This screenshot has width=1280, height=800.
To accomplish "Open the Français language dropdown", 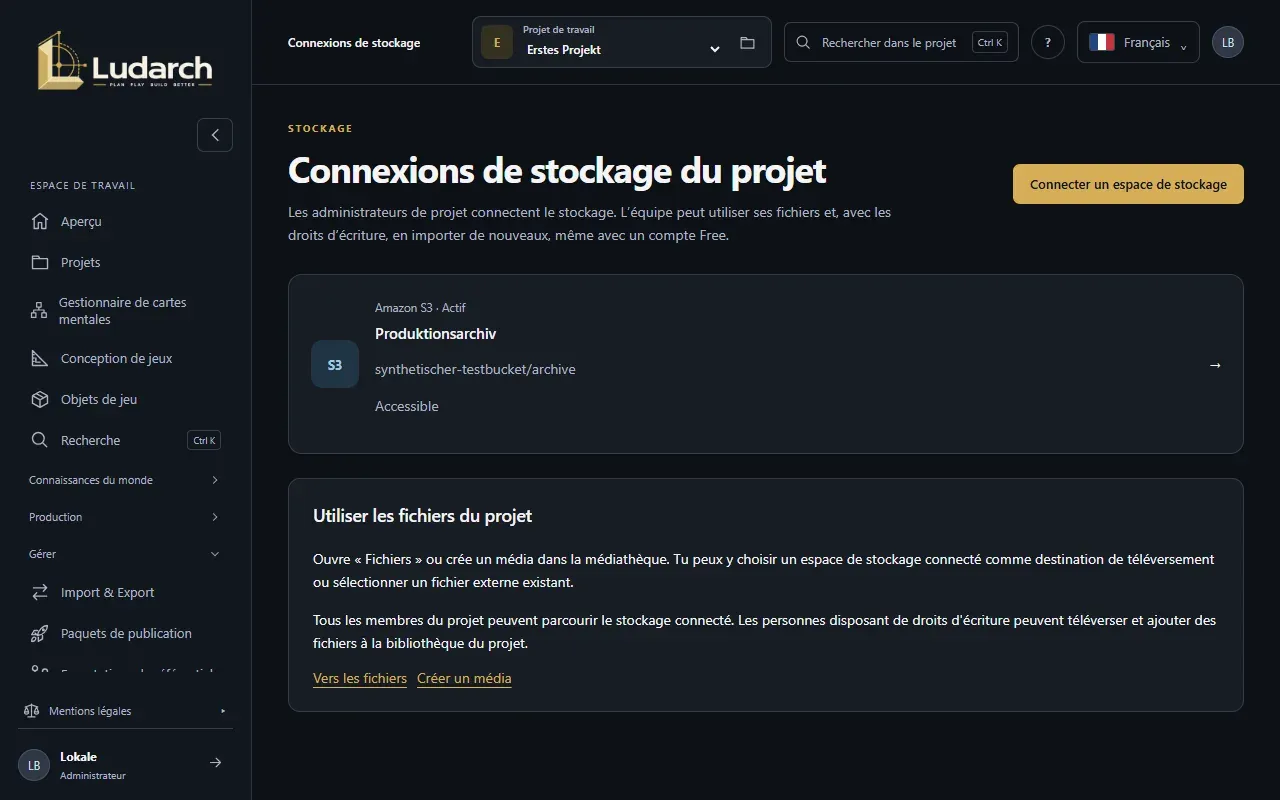I will 1138,42.
